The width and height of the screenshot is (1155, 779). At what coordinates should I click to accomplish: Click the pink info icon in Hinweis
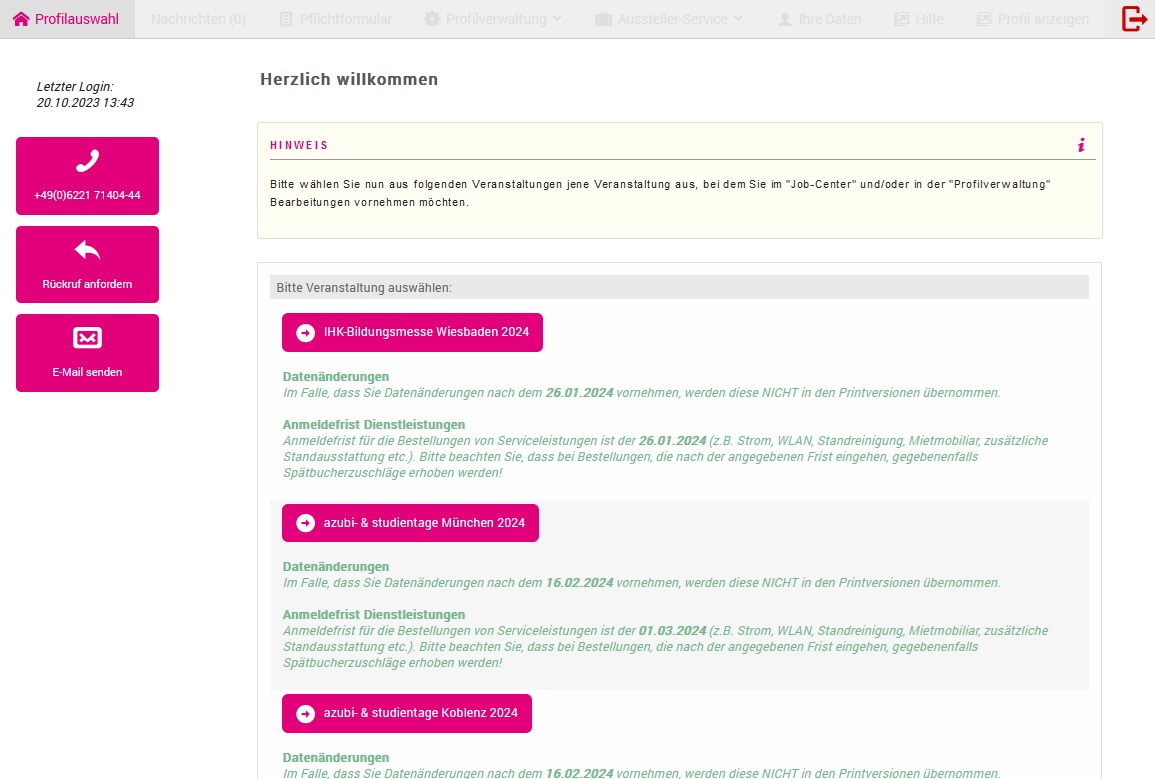[1081, 145]
